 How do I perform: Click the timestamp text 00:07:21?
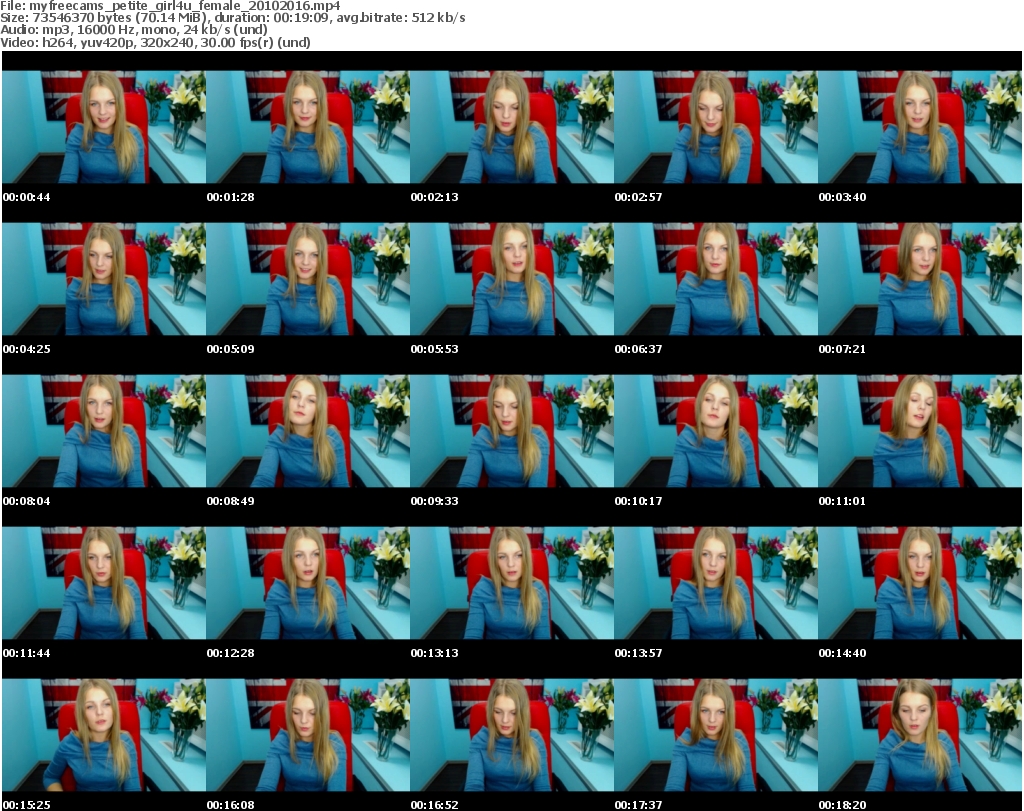842,349
